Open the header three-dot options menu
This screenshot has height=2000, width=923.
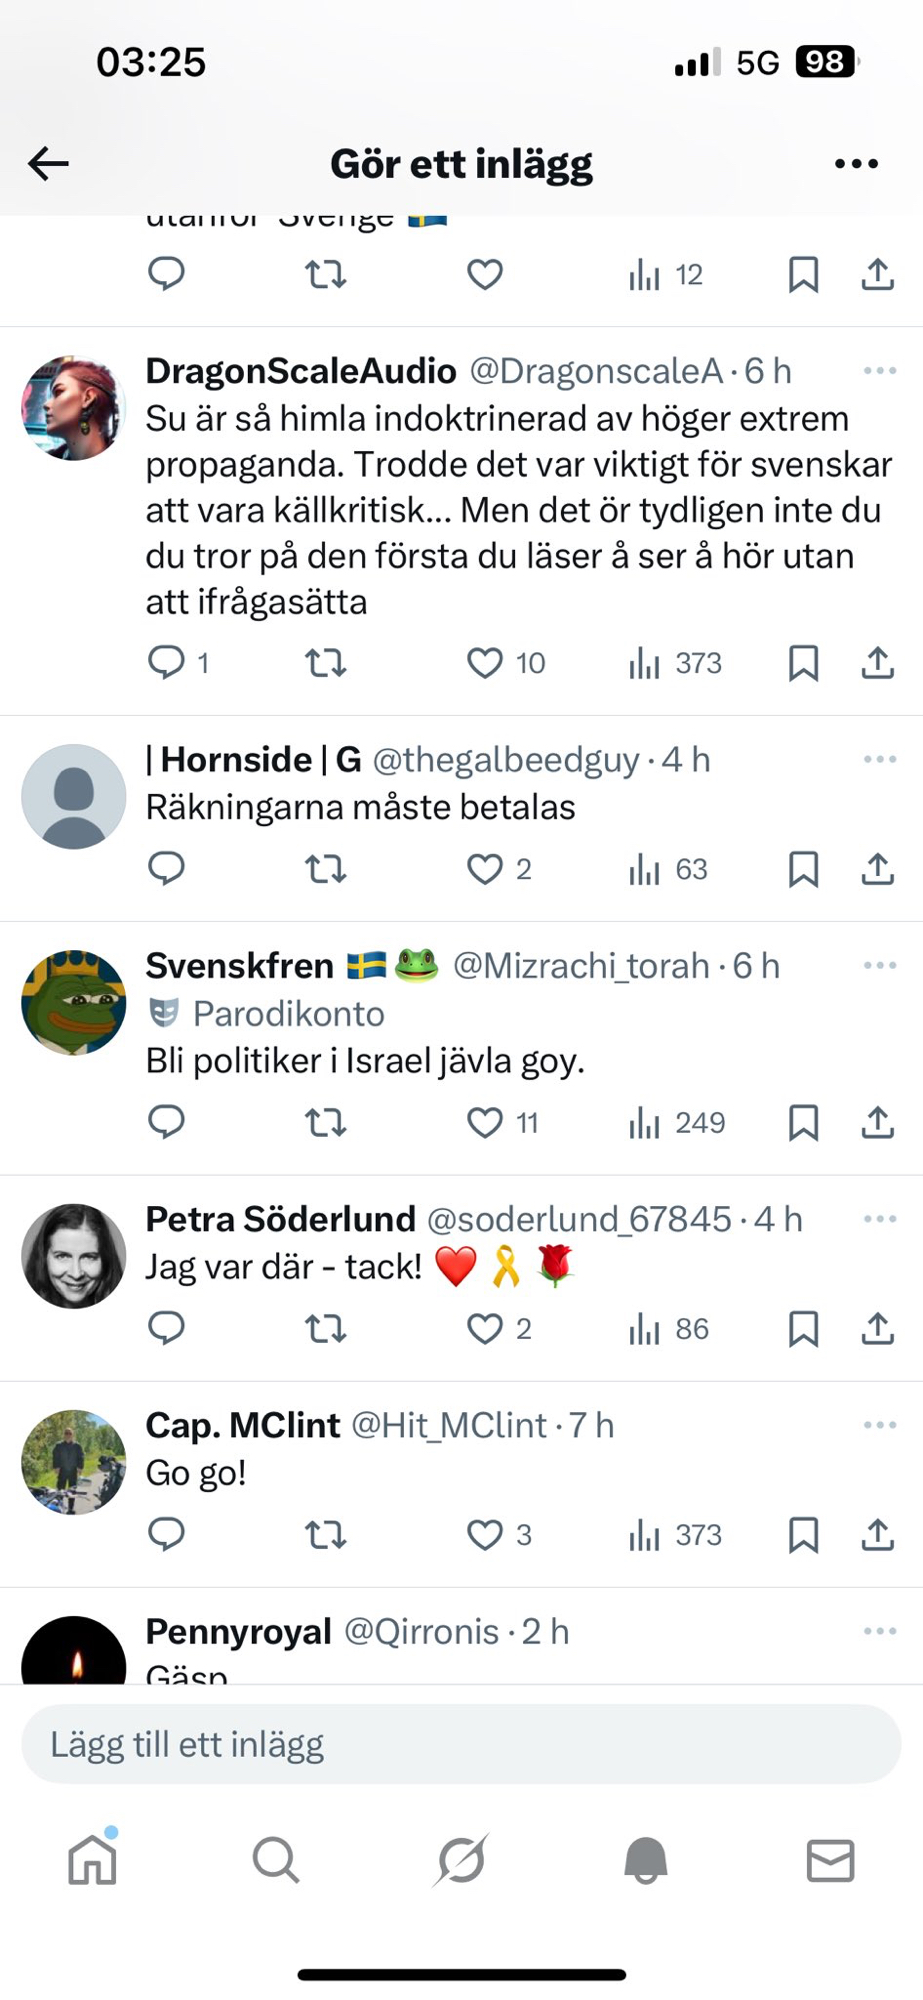tap(856, 164)
